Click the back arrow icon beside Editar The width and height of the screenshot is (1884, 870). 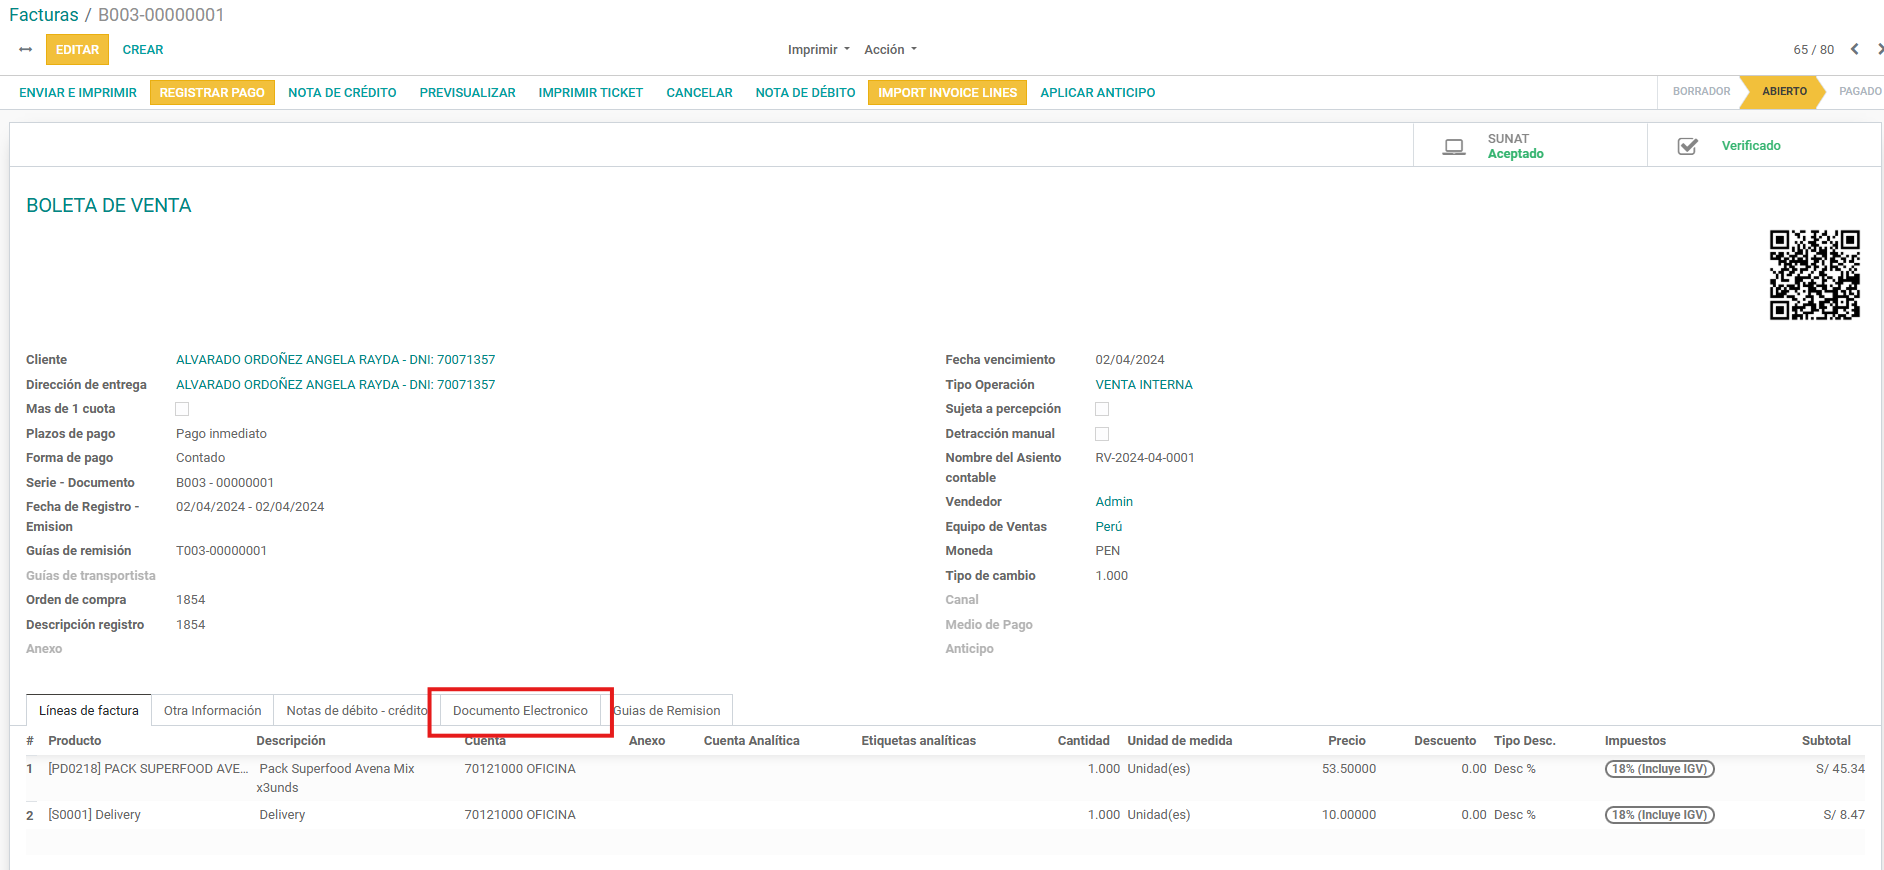pos(26,49)
